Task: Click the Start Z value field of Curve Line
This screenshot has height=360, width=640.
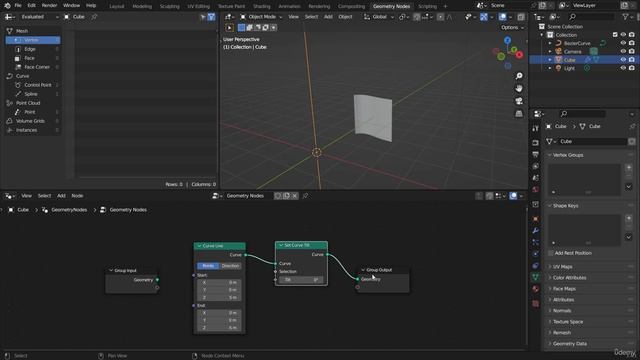Action: point(220,298)
